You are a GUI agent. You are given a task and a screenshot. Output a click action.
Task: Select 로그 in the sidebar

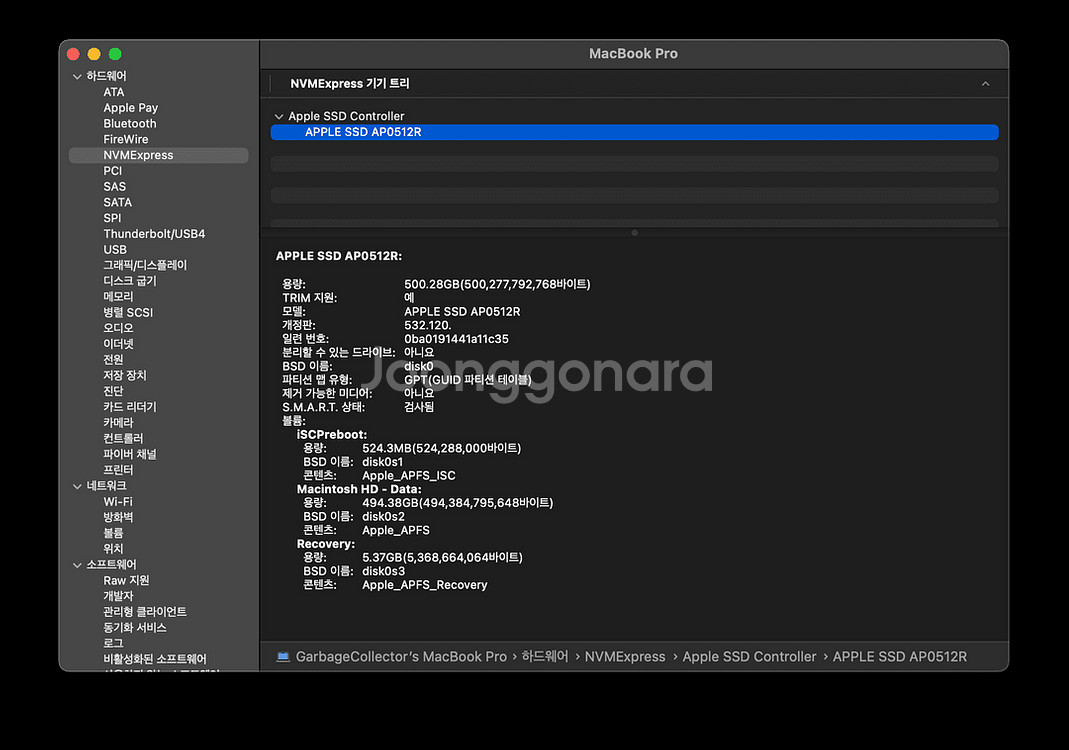click(x=113, y=643)
